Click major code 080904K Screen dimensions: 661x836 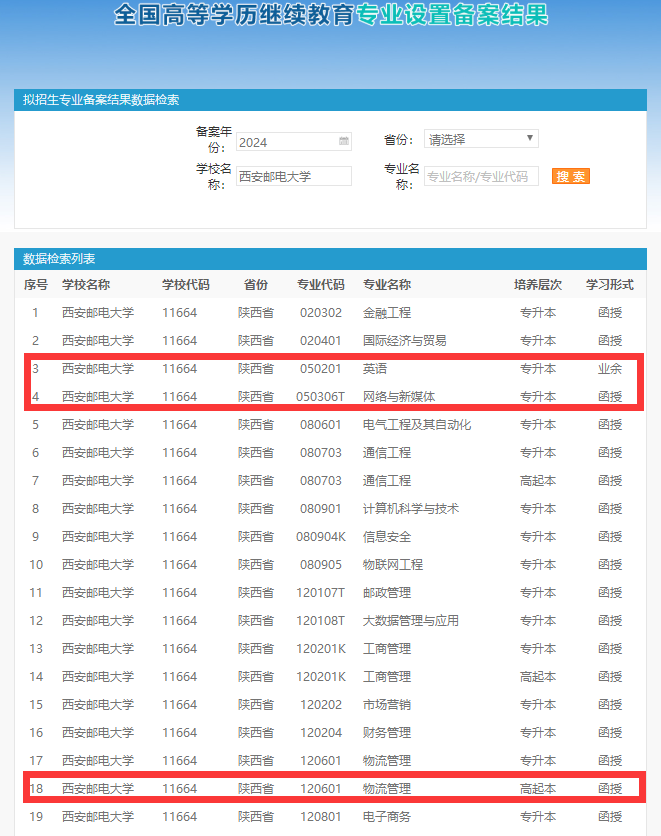[x=321, y=537]
